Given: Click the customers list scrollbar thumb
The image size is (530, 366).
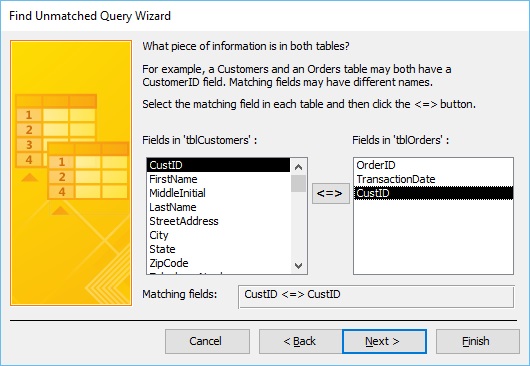Looking at the screenshot, I should [x=298, y=183].
